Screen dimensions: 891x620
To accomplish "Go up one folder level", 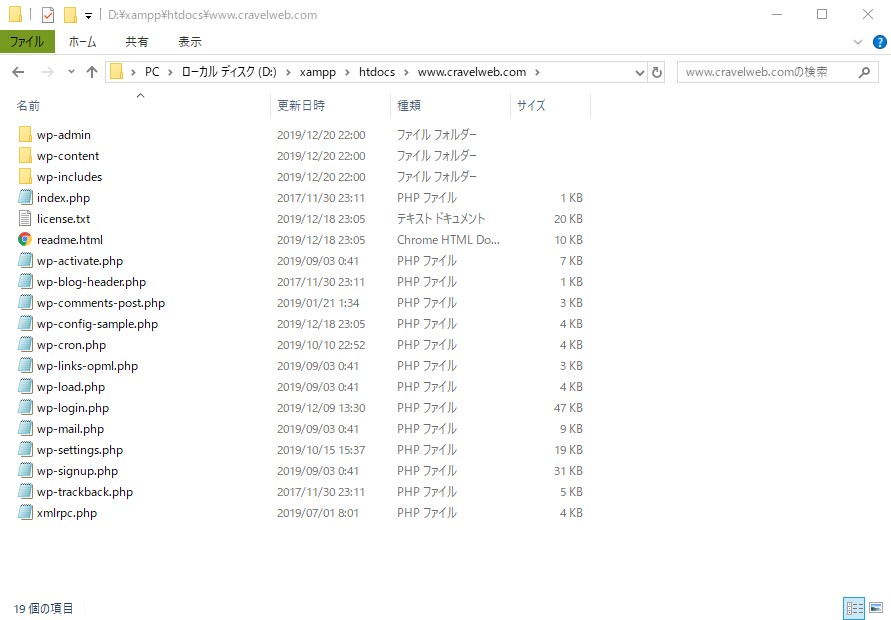I will tap(91, 72).
